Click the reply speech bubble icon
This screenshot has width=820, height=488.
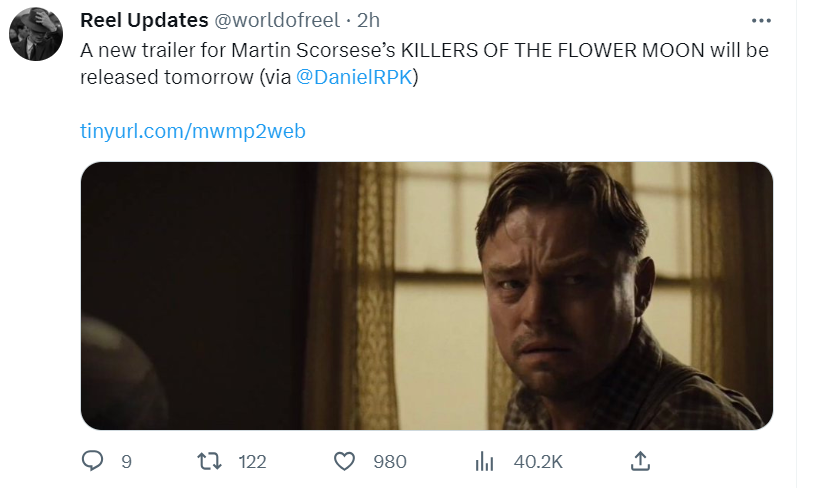(93, 461)
